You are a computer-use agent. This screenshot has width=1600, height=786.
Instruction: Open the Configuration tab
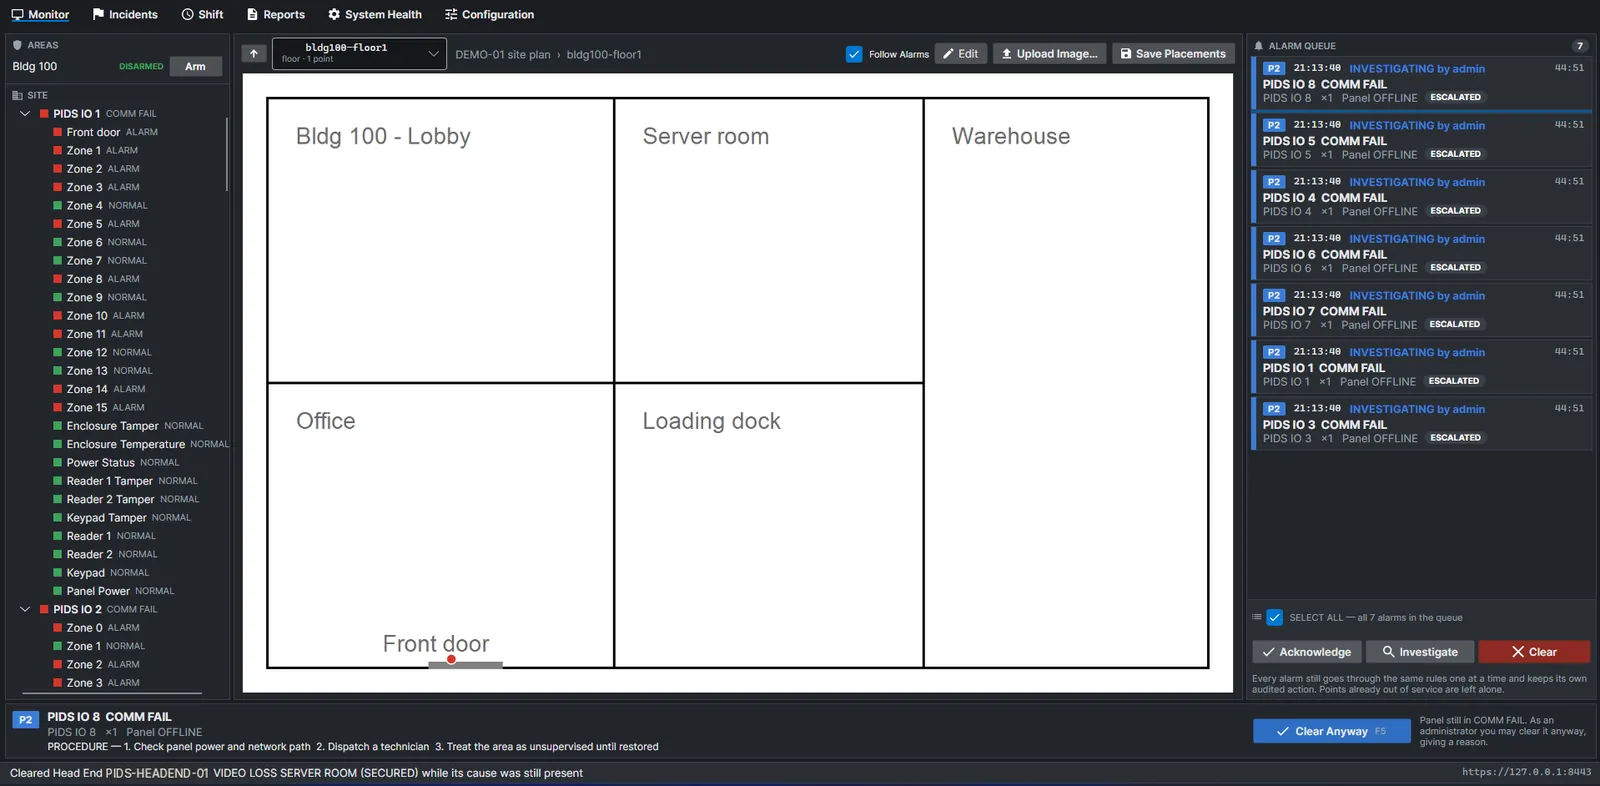[x=490, y=14]
